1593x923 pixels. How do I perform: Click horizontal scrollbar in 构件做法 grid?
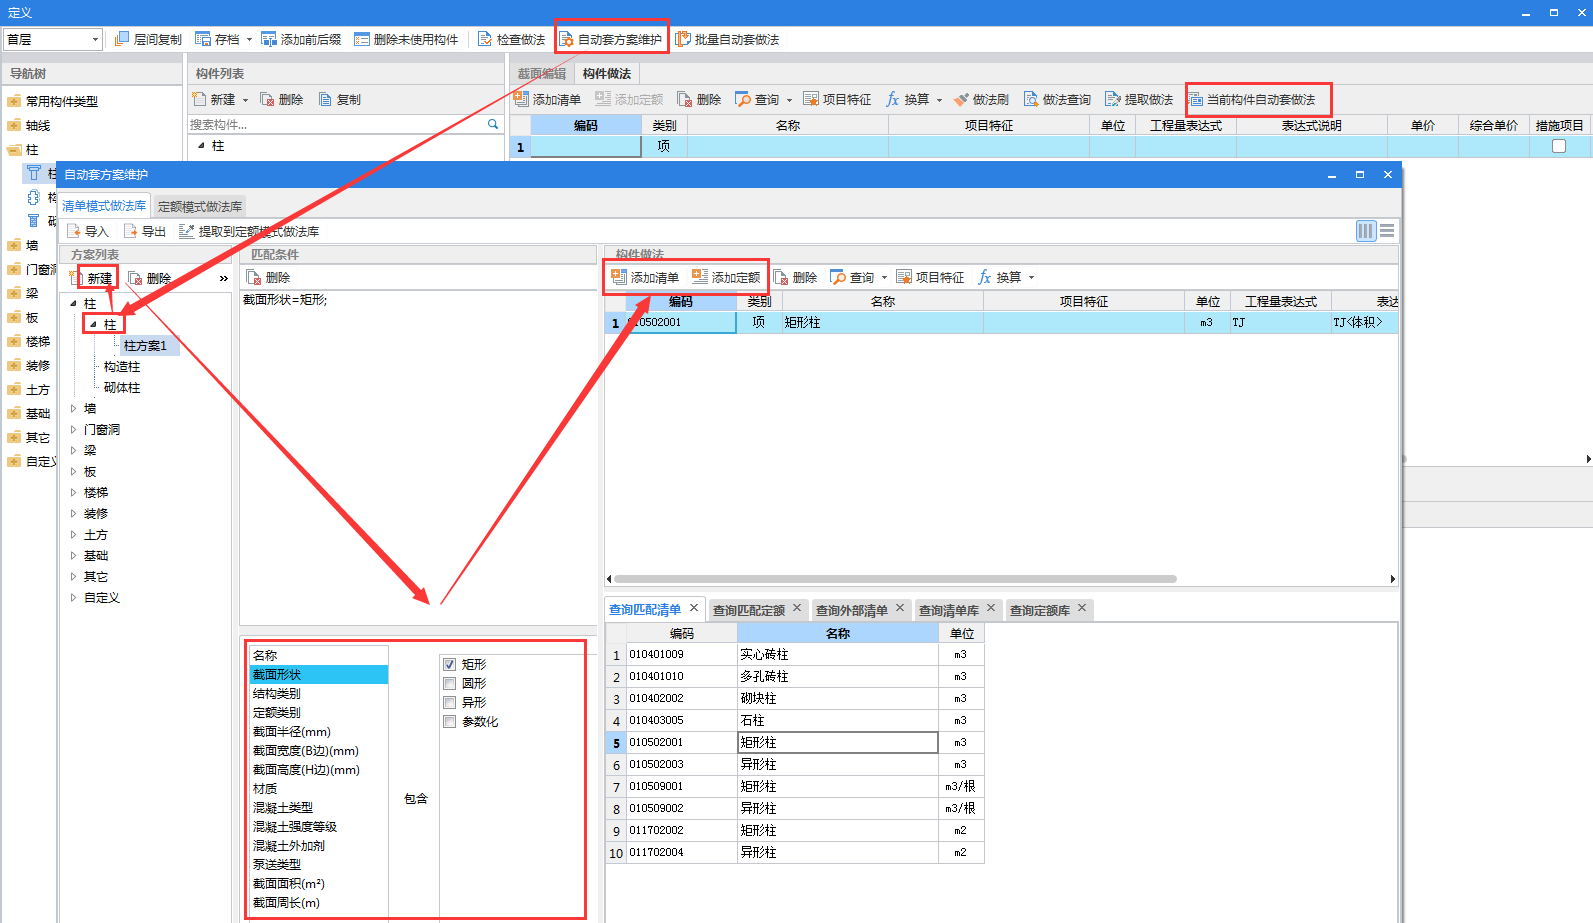click(895, 578)
